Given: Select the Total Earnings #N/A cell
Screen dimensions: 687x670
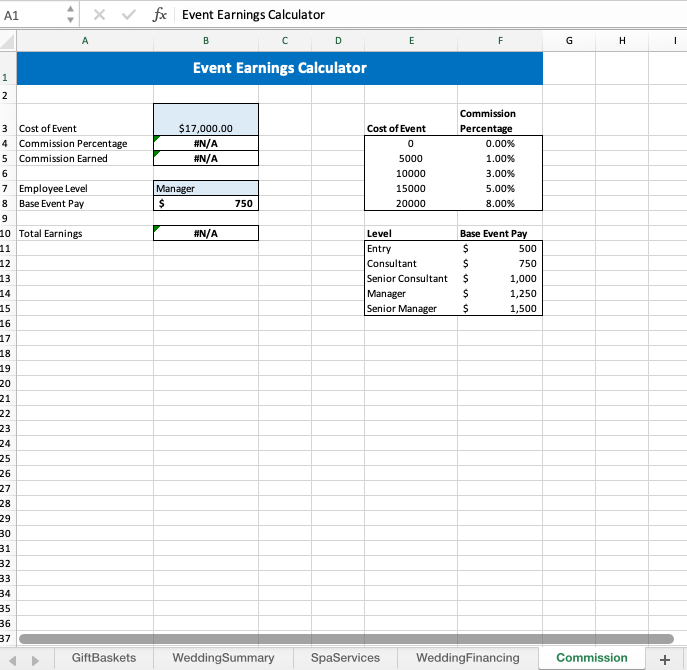Looking at the screenshot, I should (x=206, y=233).
